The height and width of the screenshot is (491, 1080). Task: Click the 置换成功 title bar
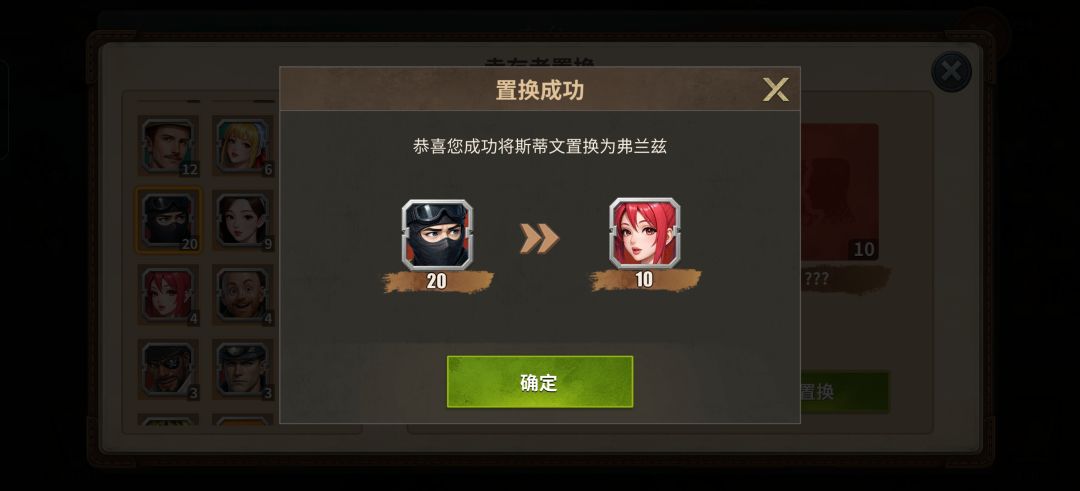click(540, 90)
